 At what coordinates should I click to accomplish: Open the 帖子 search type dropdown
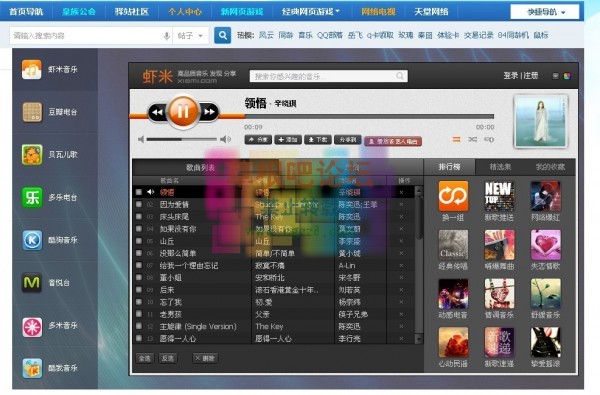pos(191,36)
